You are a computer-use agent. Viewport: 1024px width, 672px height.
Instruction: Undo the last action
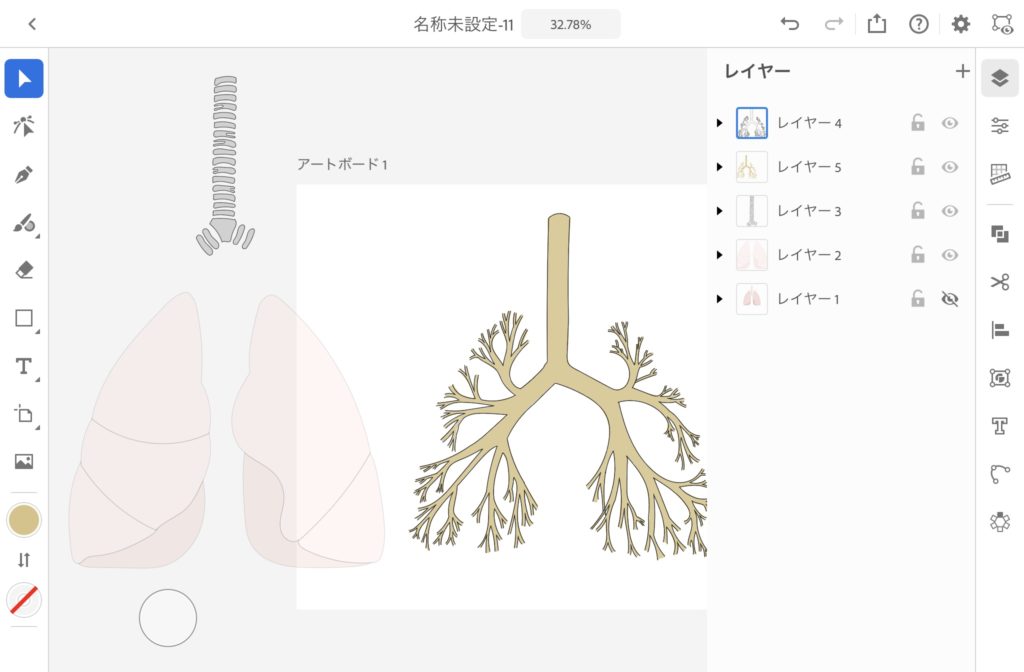point(790,24)
